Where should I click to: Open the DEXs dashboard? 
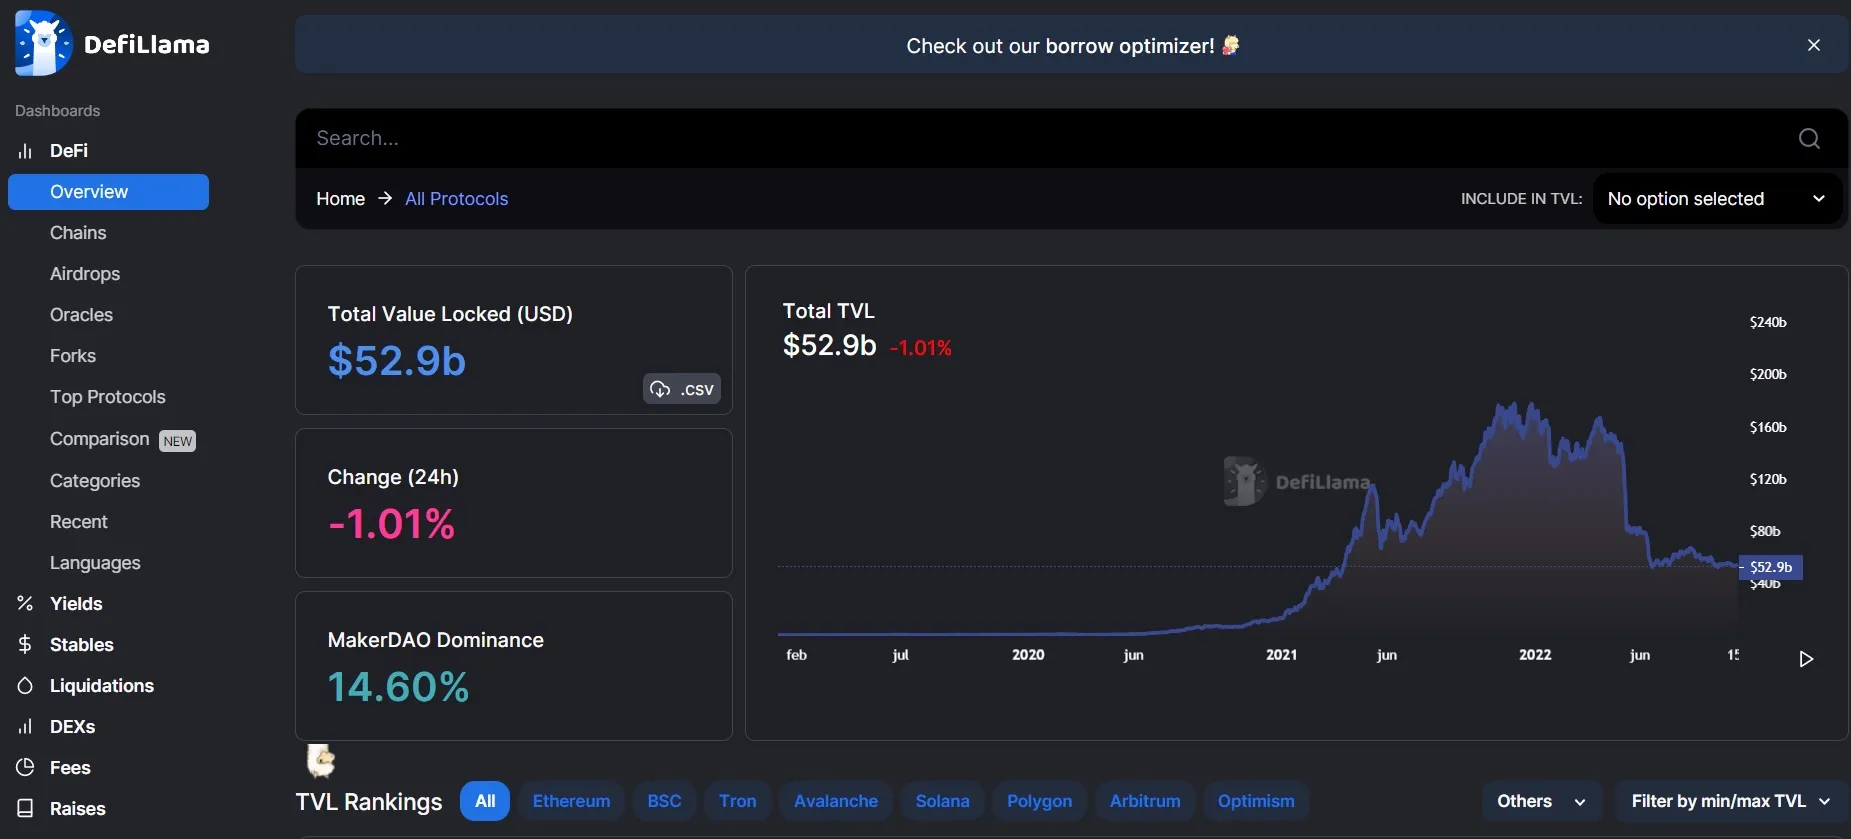pyautogui.click(x=73, y=726)
